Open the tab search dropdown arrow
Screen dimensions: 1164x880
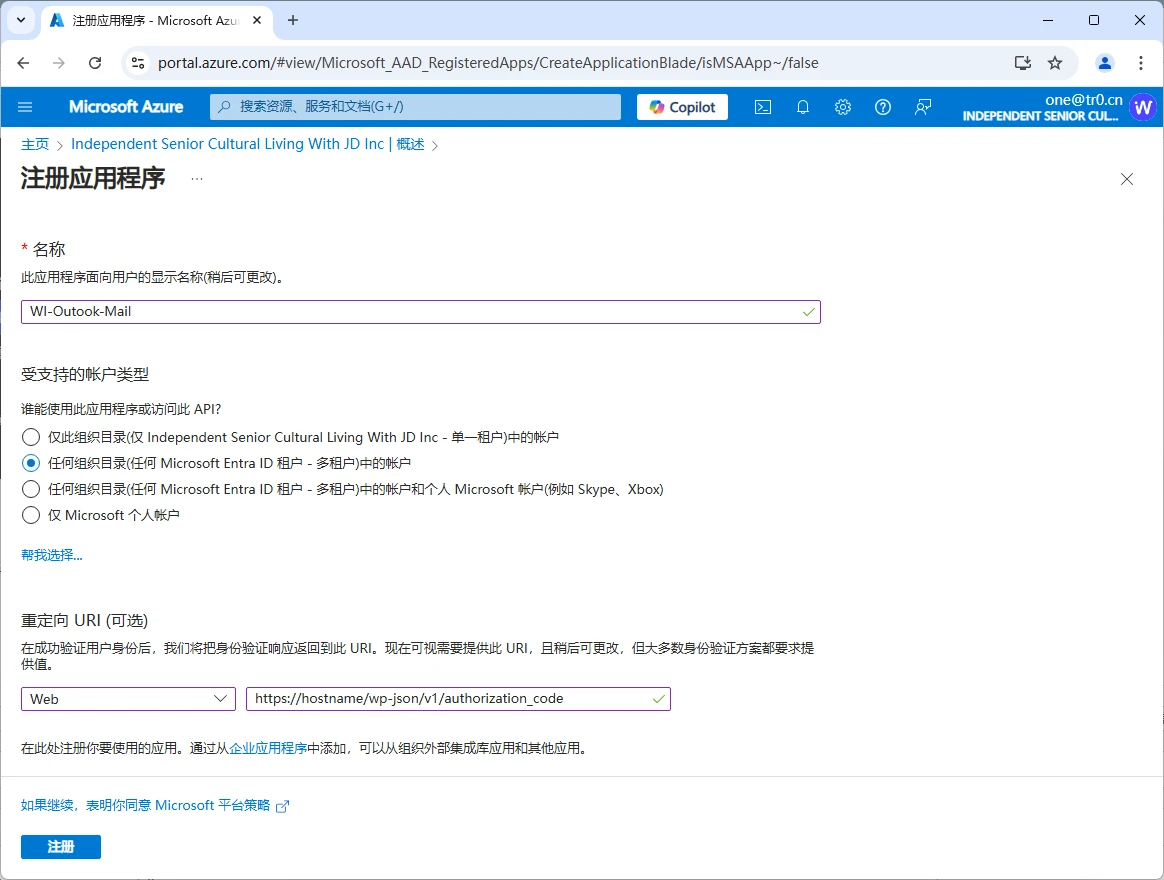point(21,20)
